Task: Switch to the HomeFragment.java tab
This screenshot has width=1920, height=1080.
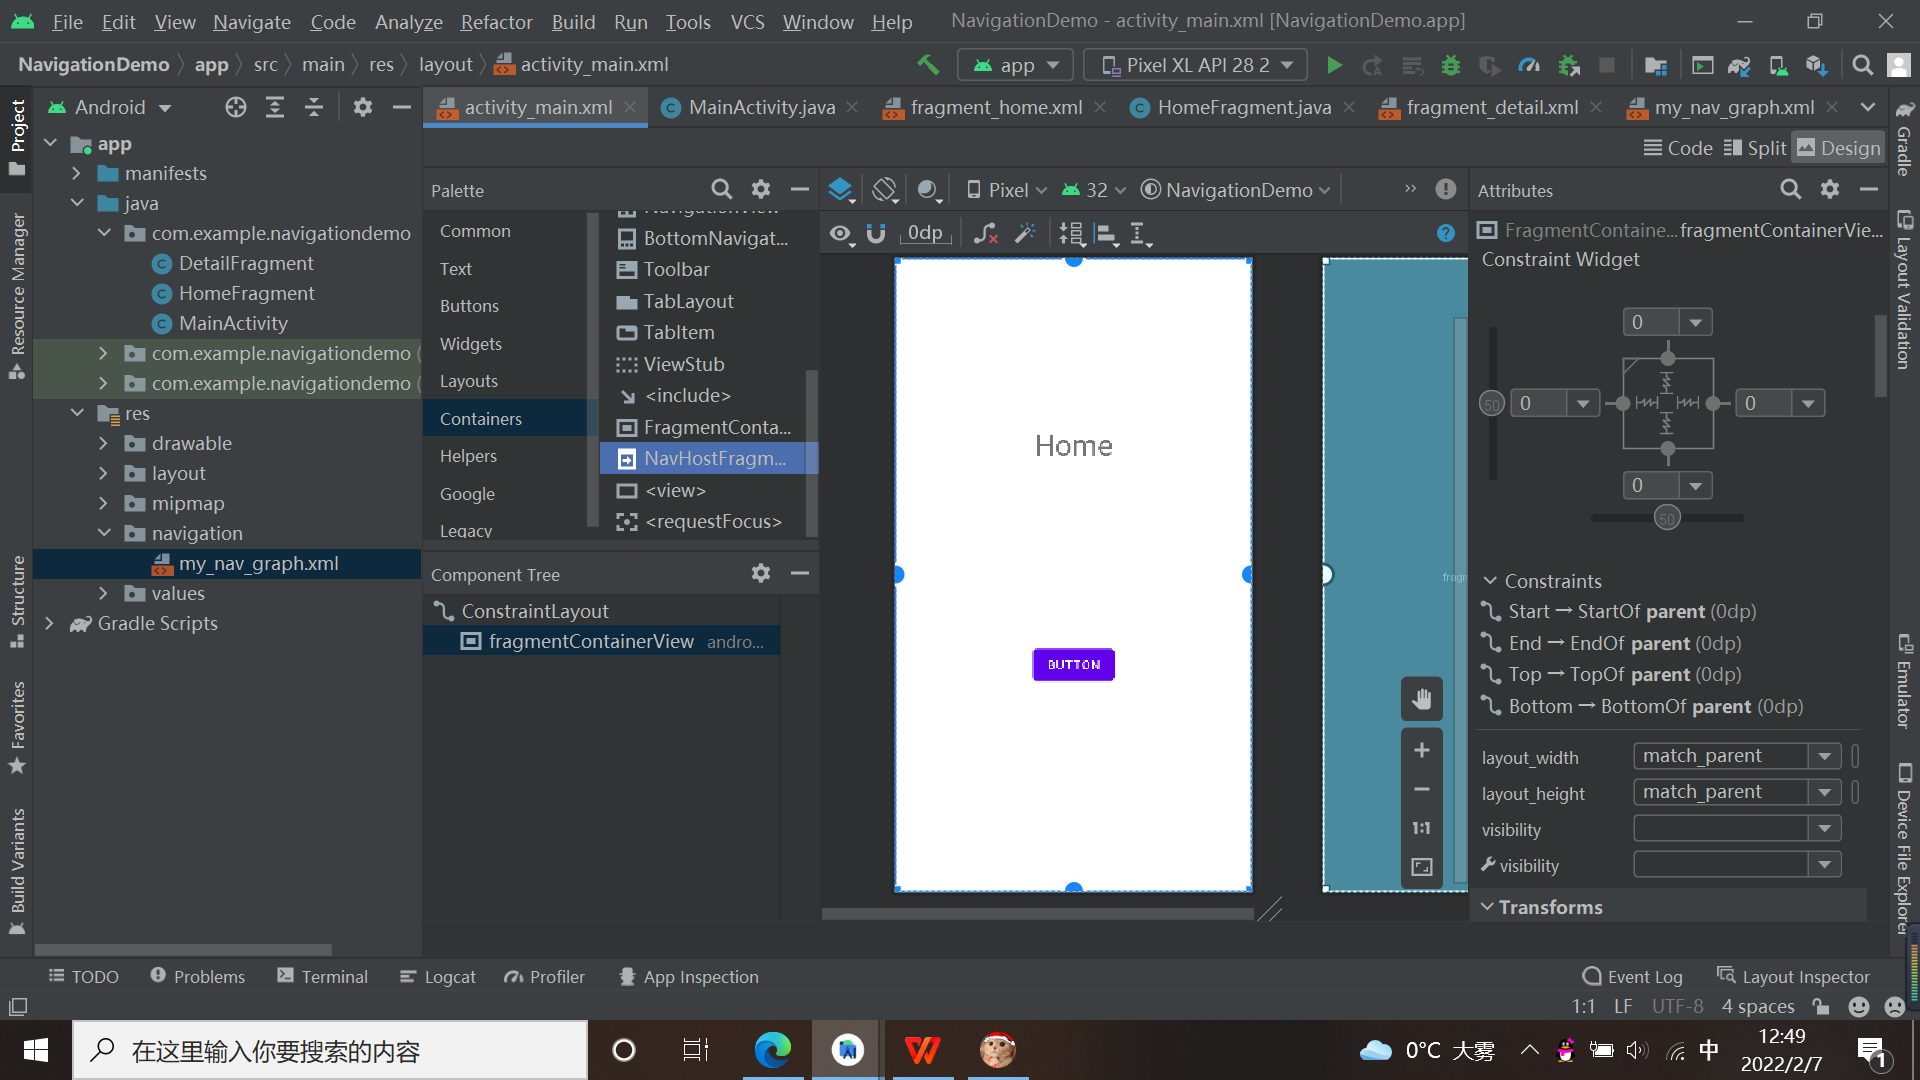Action: point(1243,107)
